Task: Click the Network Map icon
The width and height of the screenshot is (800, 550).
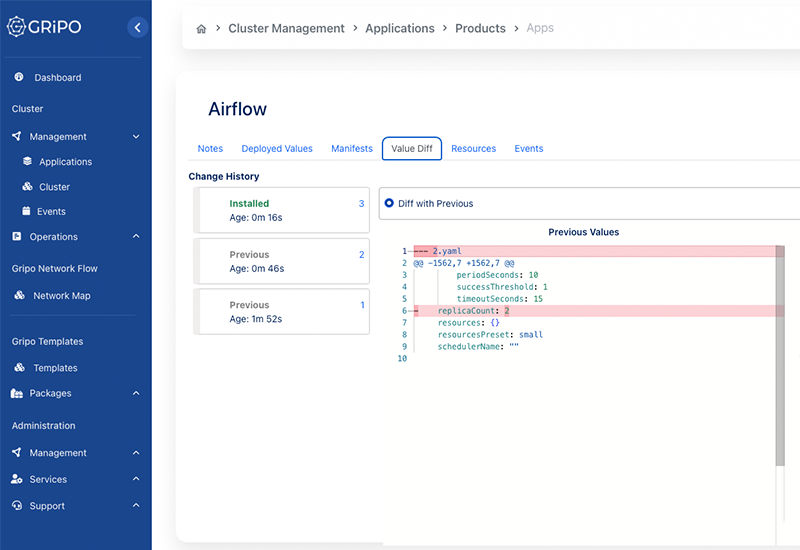Action: [x=19, y=295]
